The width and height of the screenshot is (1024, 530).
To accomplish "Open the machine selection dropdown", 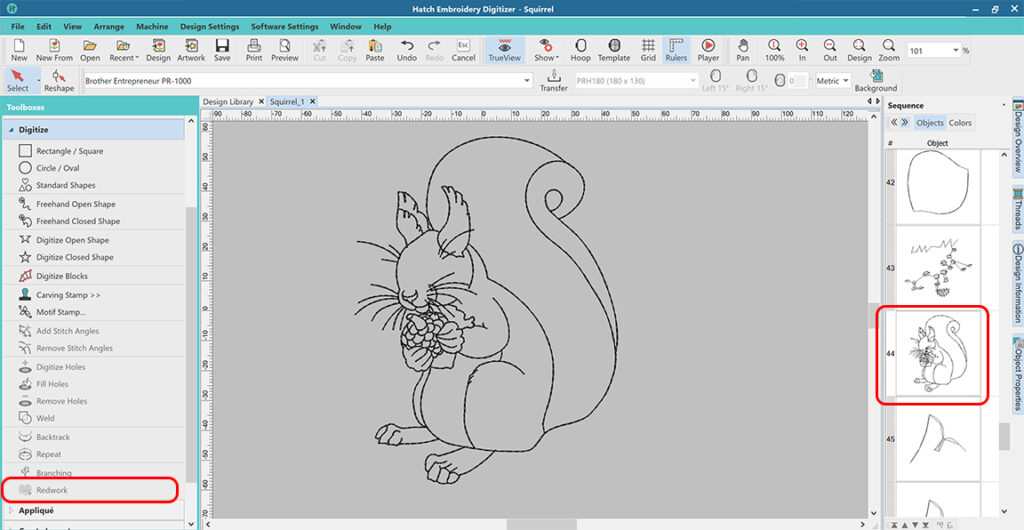I will pyautogui.click(x=526, y=80).
